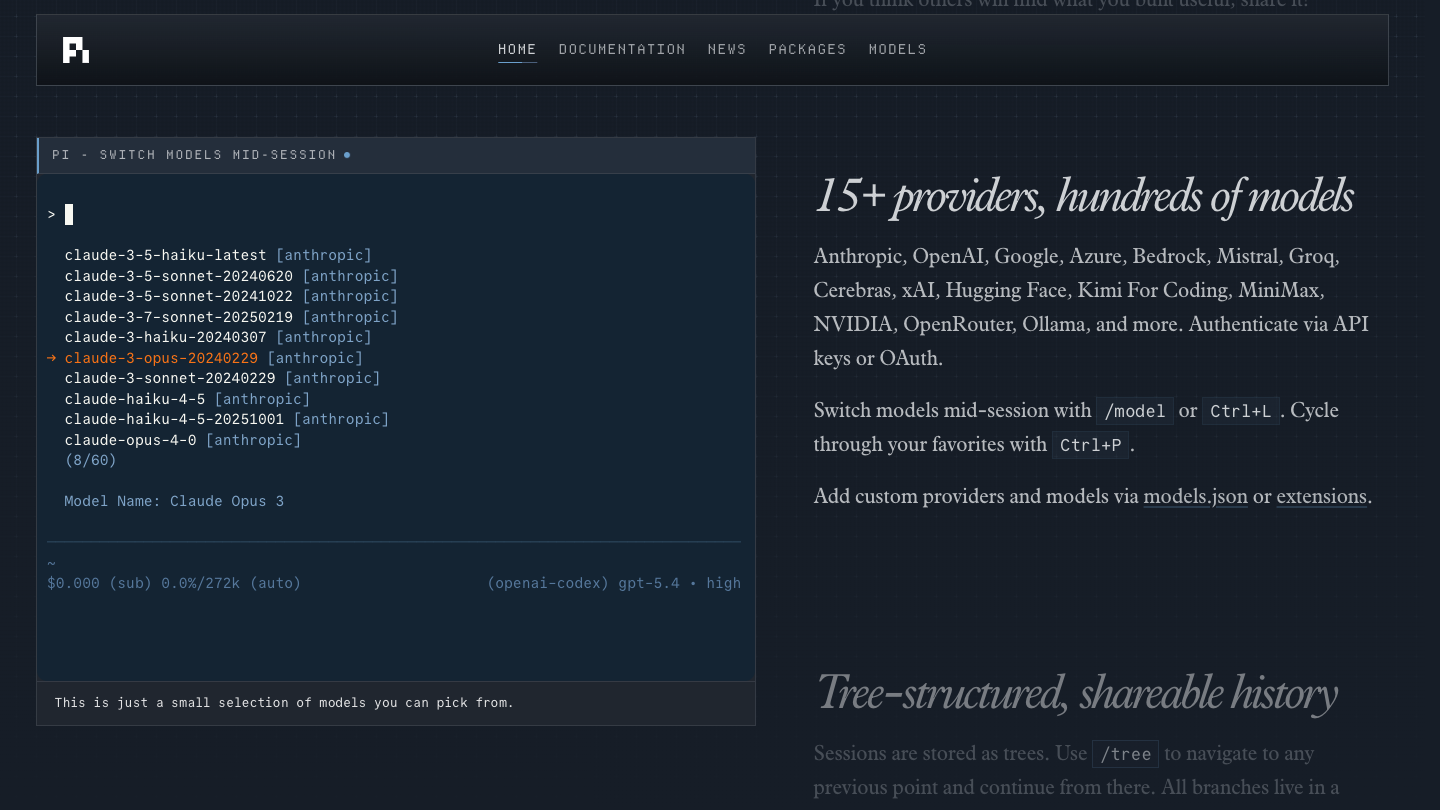Select claude-opus-4-0 model row
This screenshot has height=810, width=1440.
pos(183,440)
